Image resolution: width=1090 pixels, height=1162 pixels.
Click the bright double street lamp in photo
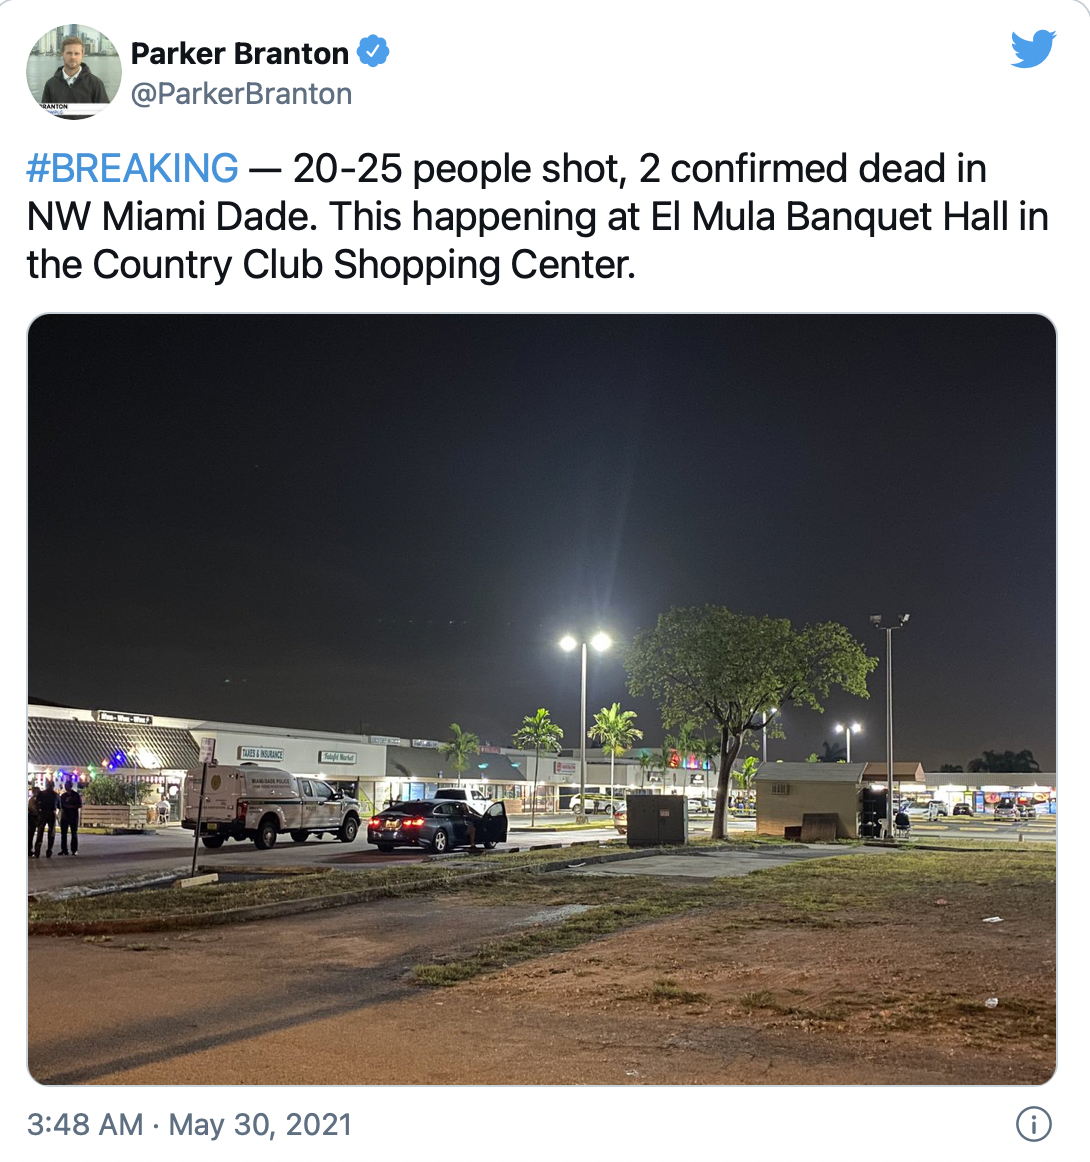[584, 643]
